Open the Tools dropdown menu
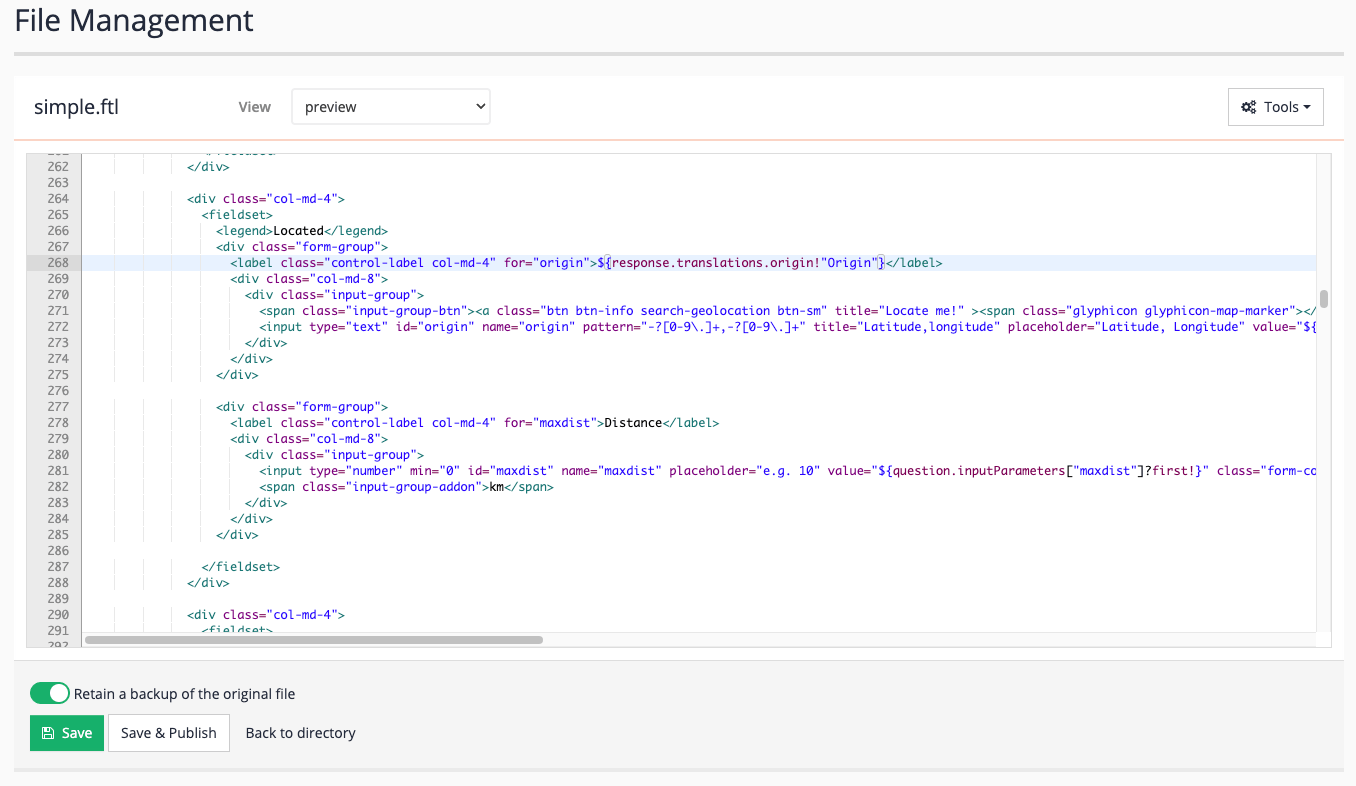The image size is (1356, 786). tap(1276, 106)
